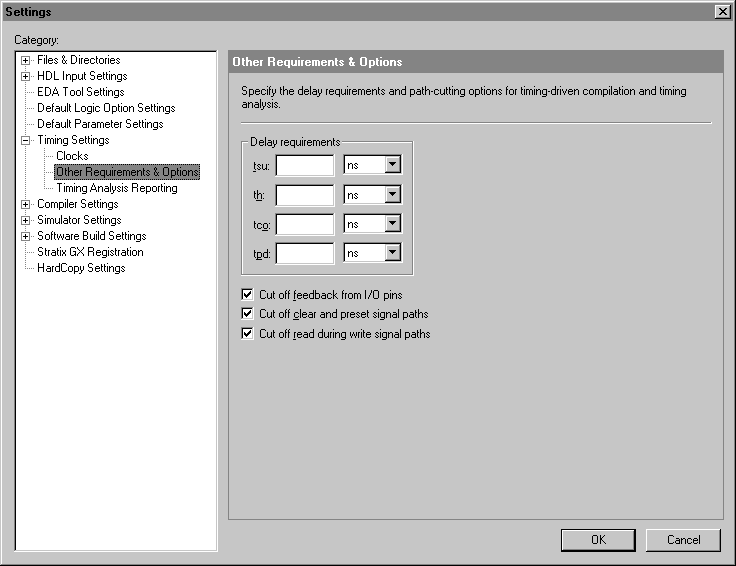This screenshot has height=566, width=736.
Task: Open the tco units dropdown
Action: coord(392,224)
